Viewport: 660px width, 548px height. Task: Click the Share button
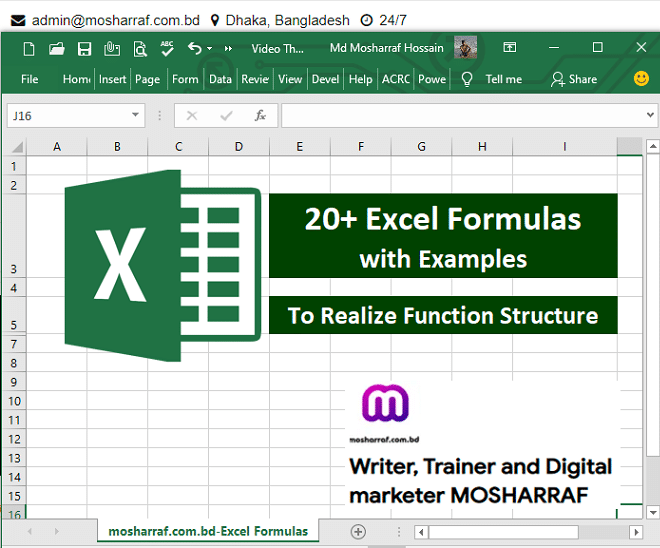click(574, 79)
